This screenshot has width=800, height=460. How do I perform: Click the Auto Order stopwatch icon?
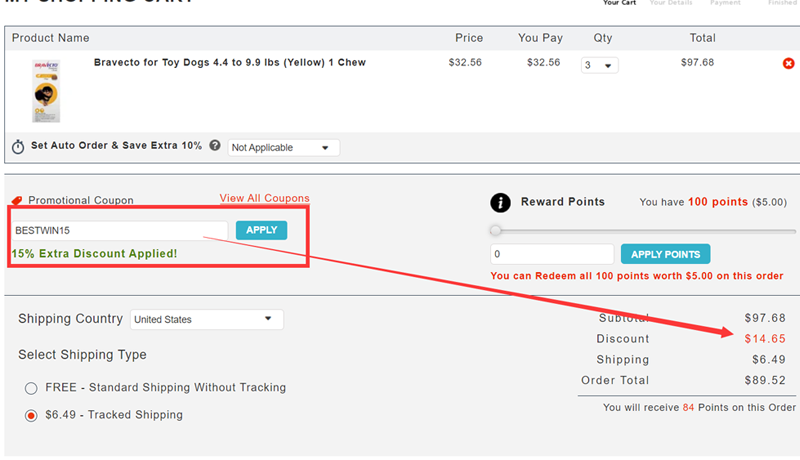coord(18,147)
